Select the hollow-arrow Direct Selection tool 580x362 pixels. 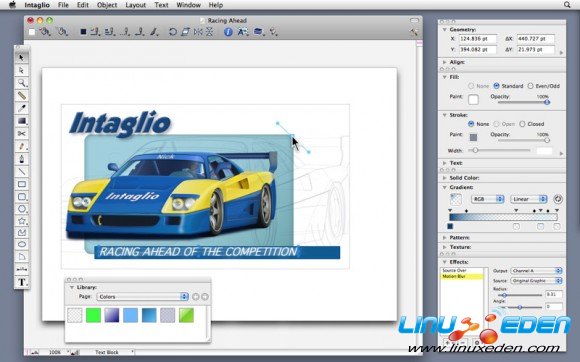click(22, 70)
